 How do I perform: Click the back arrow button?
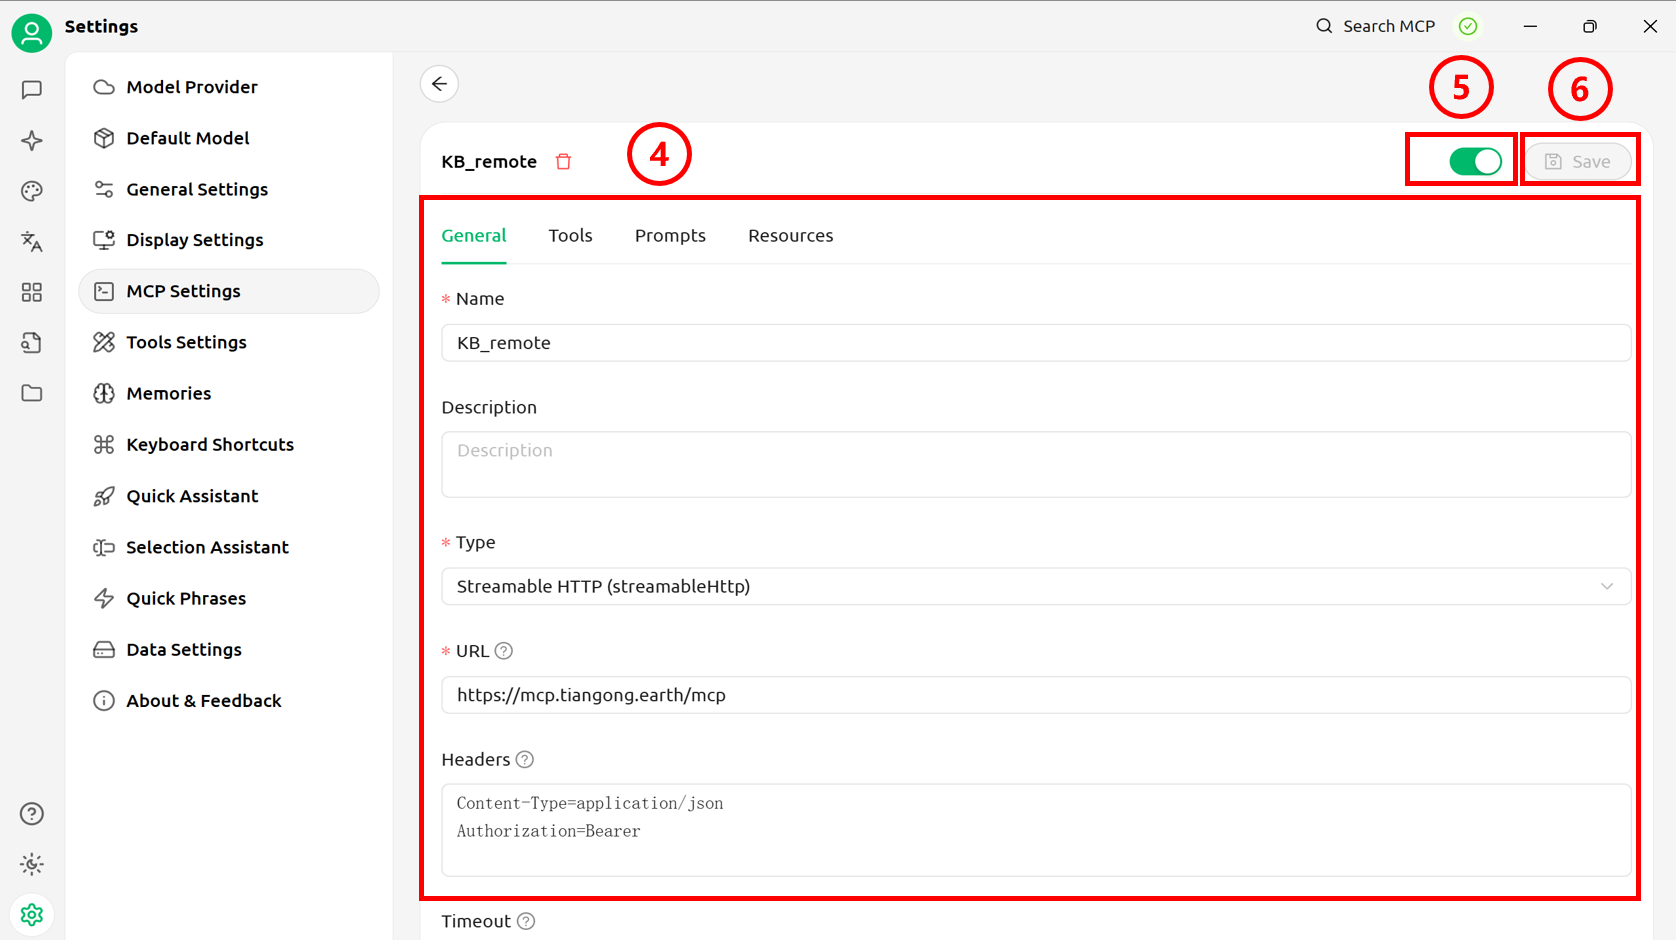tap(439, 84)
